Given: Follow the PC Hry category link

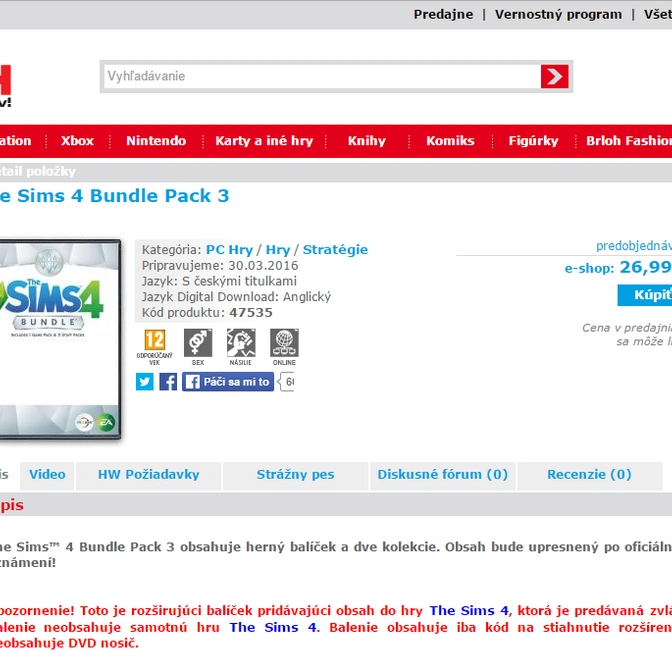Looking at the screenshot, I should [229, 250].
